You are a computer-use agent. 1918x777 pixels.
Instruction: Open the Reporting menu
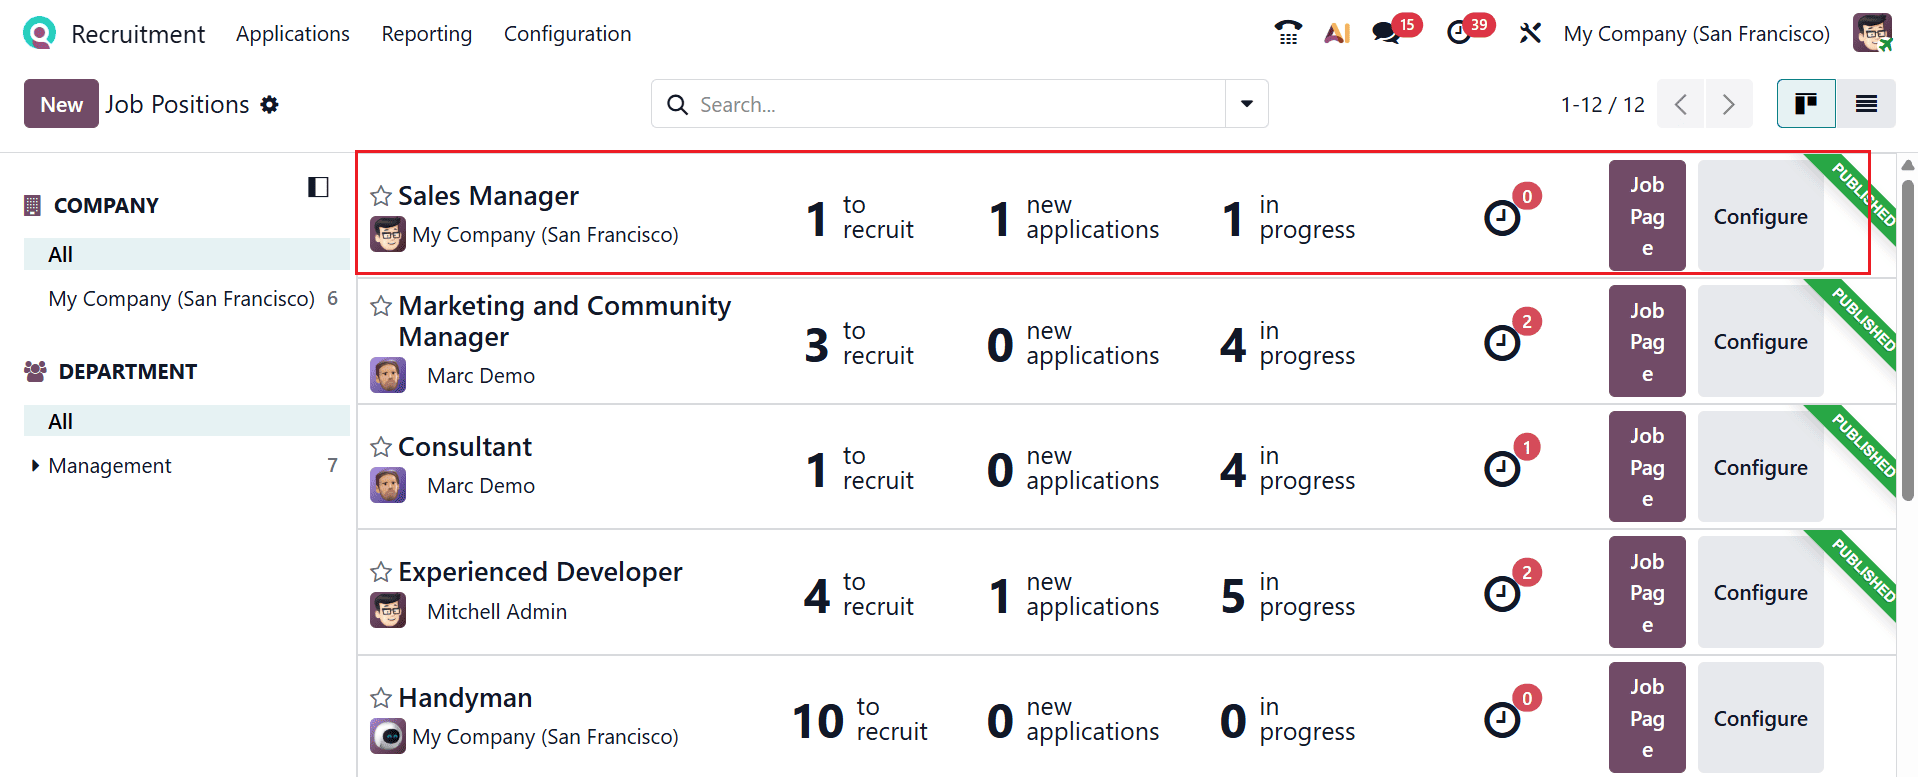click(427, 34)
